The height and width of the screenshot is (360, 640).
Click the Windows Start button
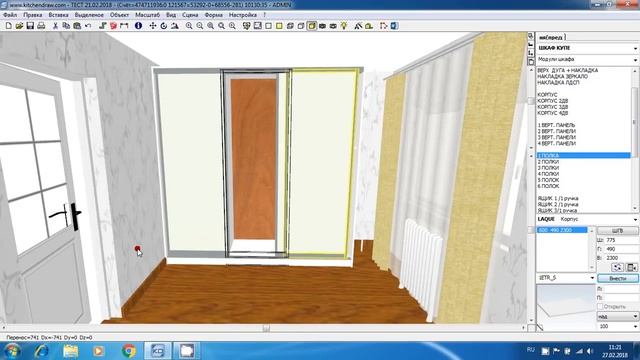coord(12,351)
